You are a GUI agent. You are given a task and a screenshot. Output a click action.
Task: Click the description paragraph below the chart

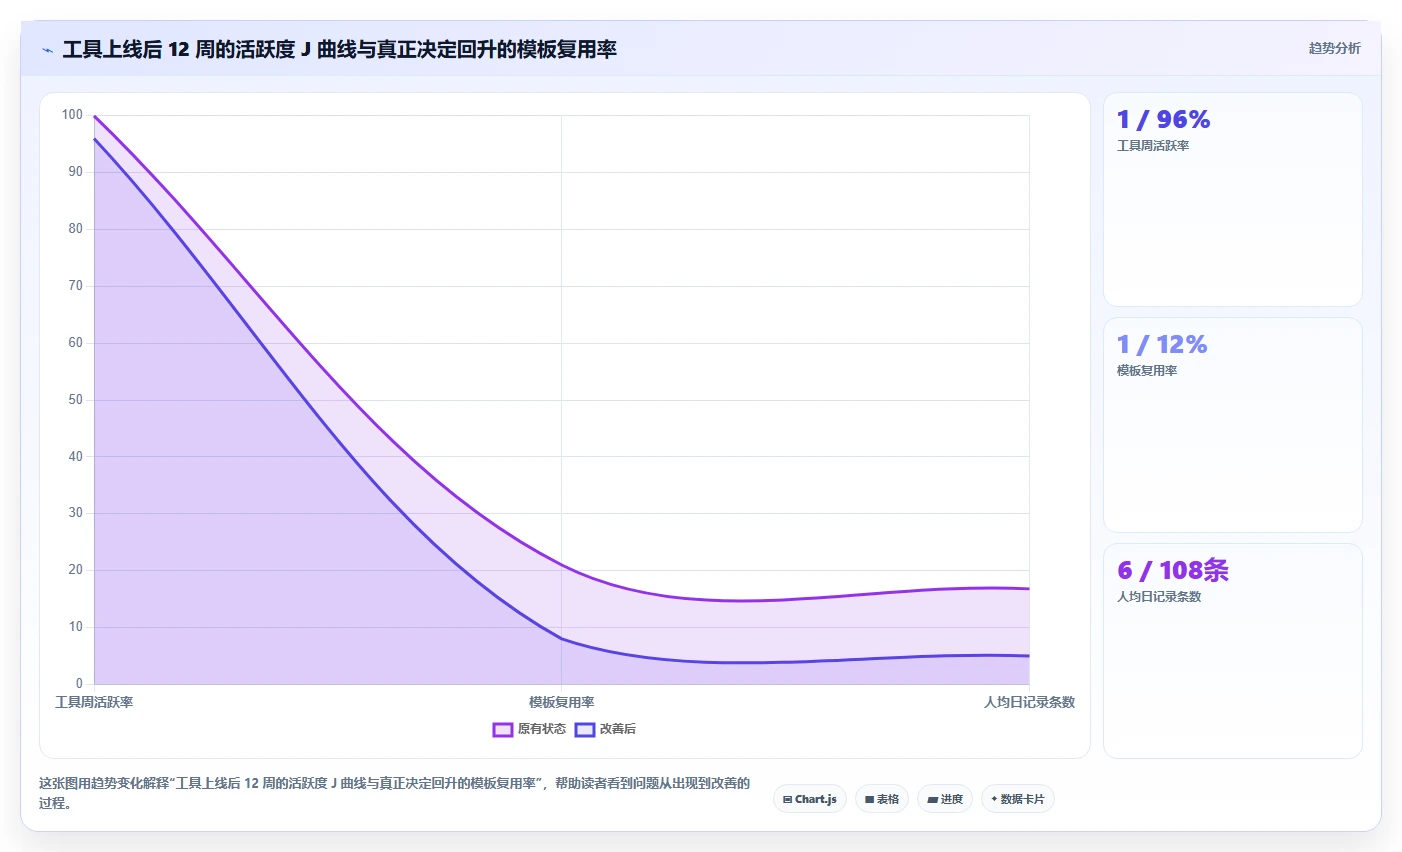pyautogui.click(x=395, y=793)
